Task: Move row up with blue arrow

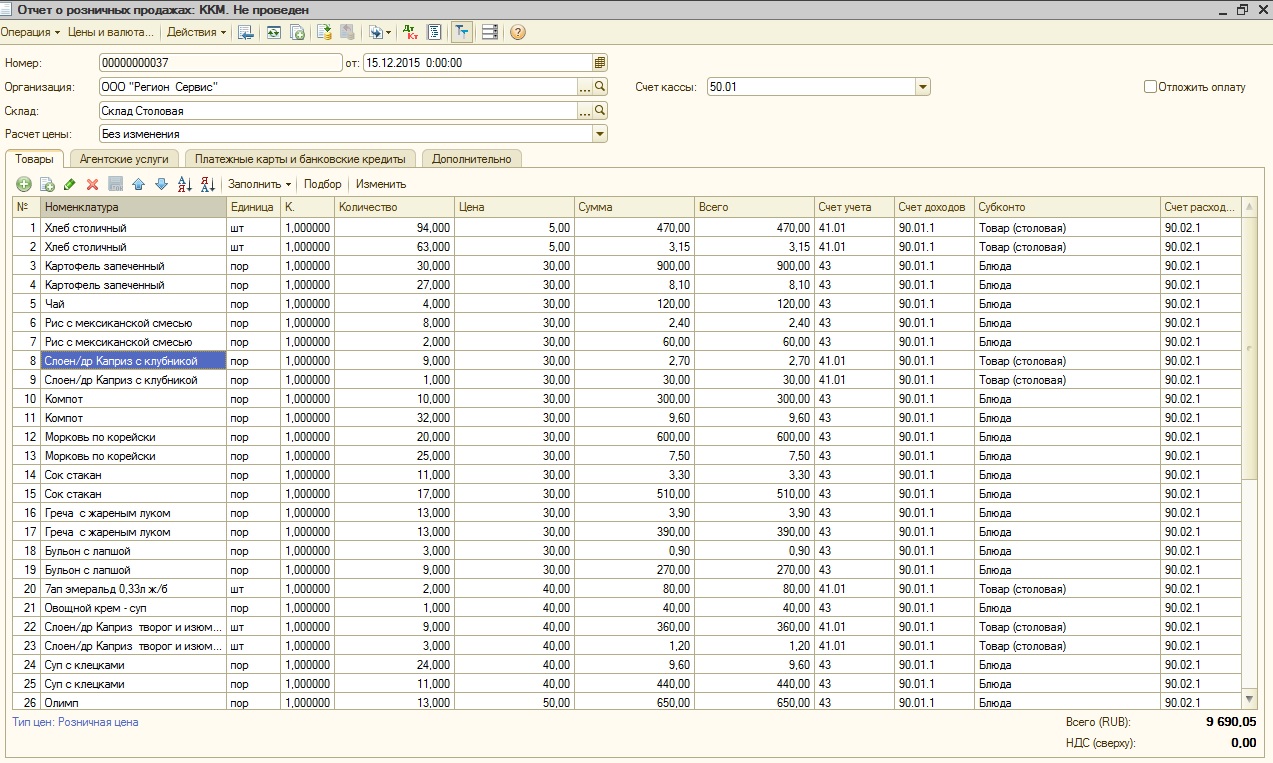Action: [x=138, y=184]
